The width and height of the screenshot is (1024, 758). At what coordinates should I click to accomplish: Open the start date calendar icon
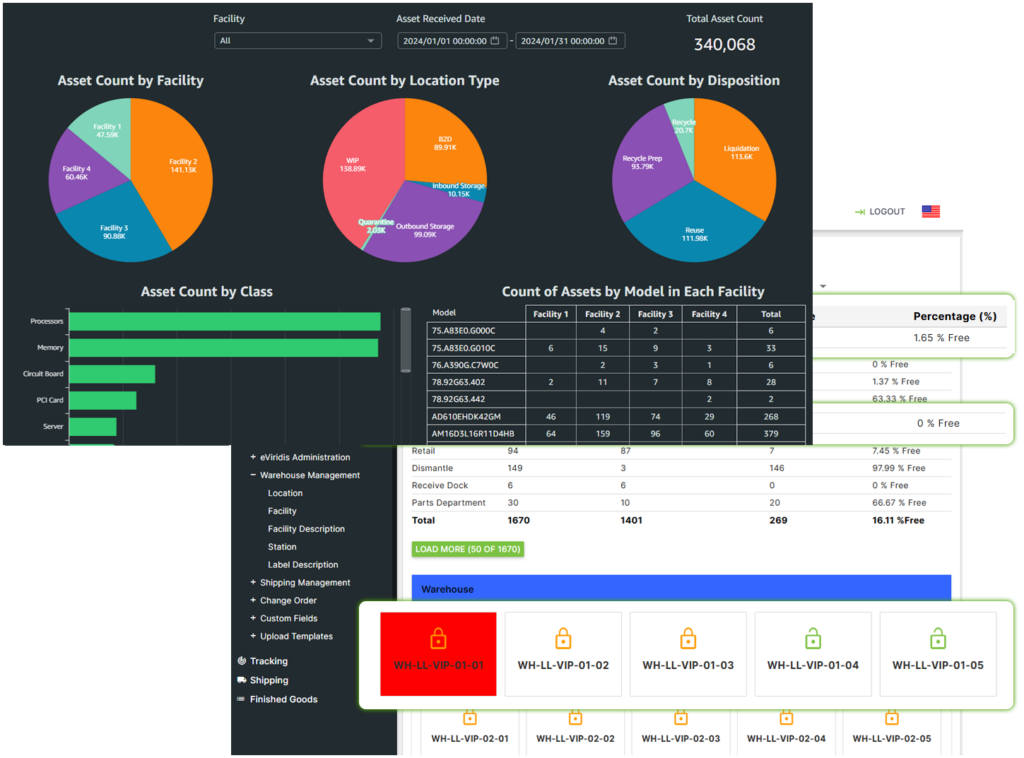[495, 41]
